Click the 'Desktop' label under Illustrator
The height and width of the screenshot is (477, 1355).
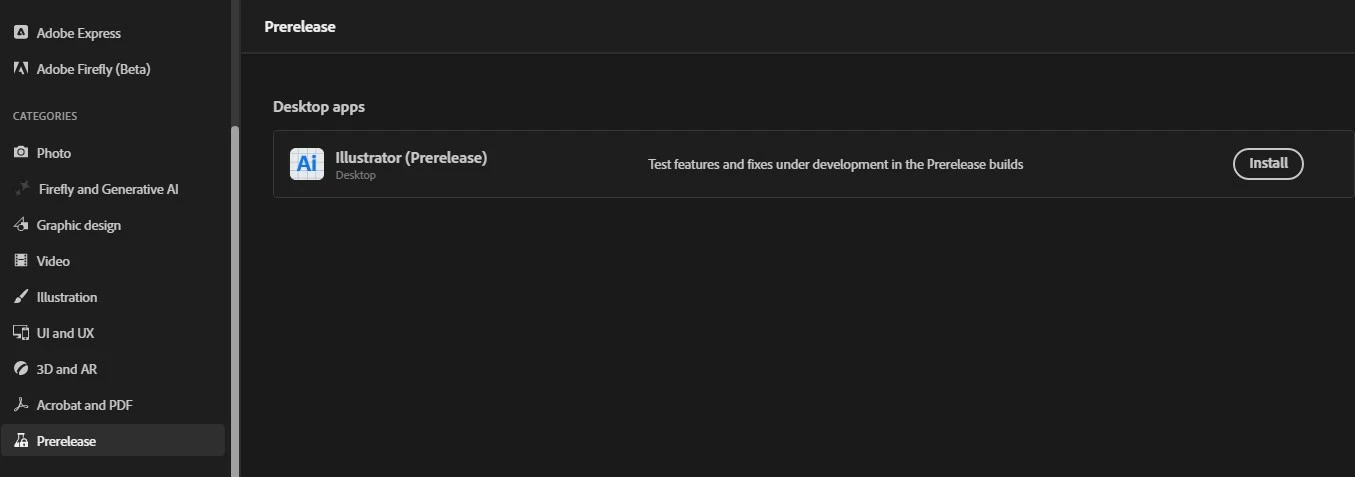355,176
